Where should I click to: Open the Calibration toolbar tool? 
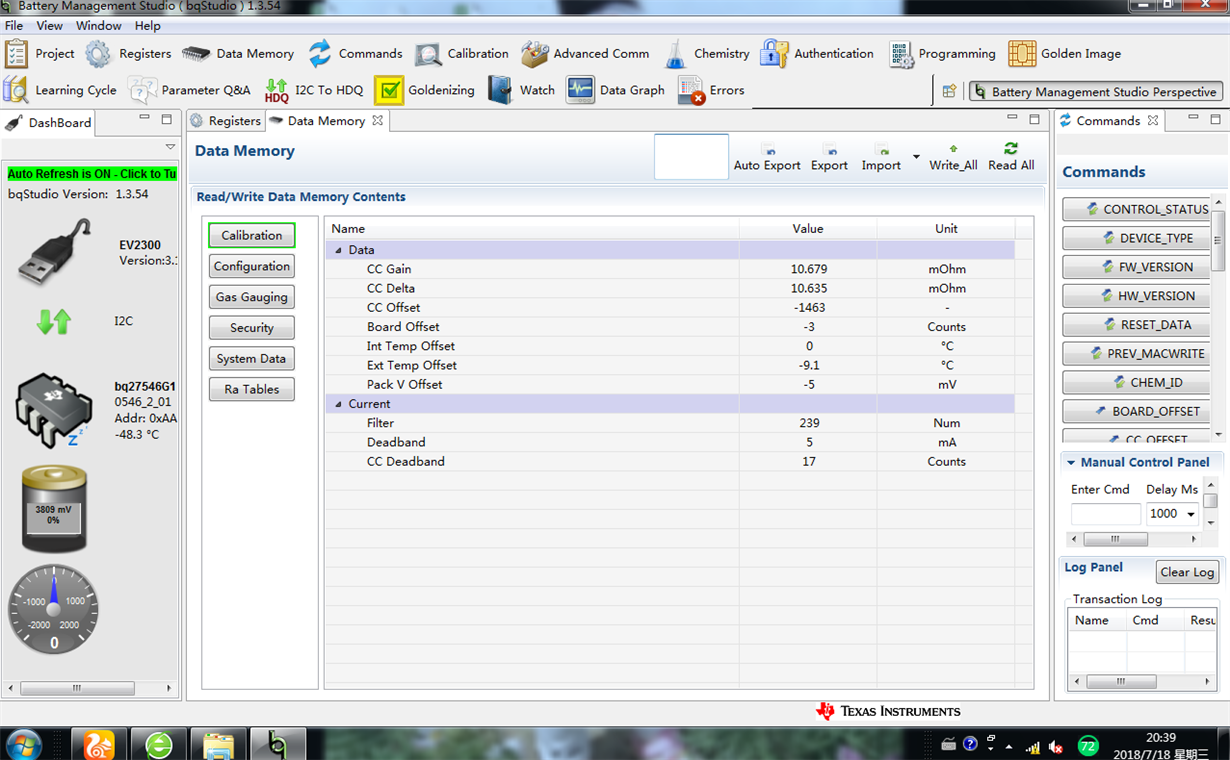(x=462, y=54)
